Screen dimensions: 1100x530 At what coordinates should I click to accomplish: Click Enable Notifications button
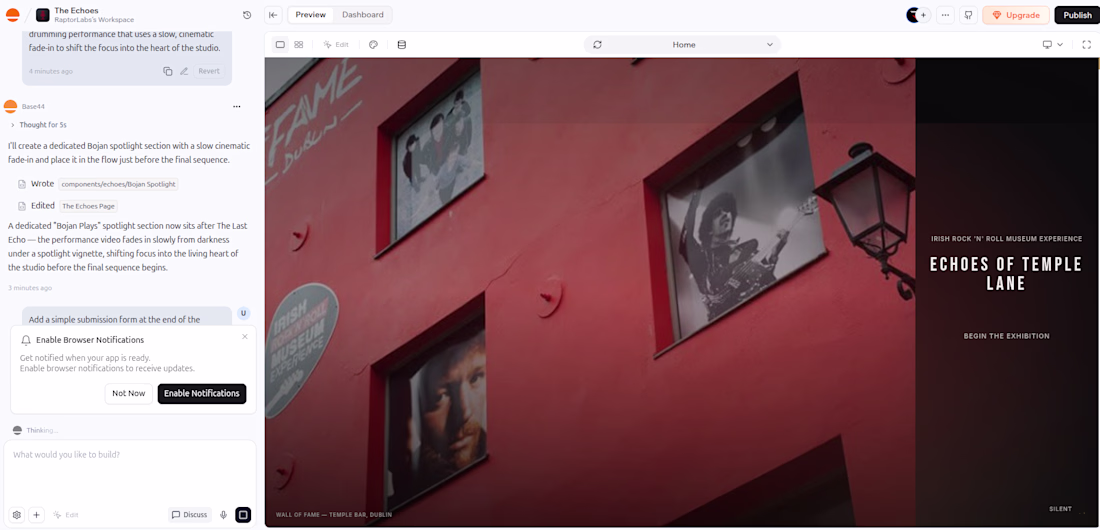click(202, 393)
